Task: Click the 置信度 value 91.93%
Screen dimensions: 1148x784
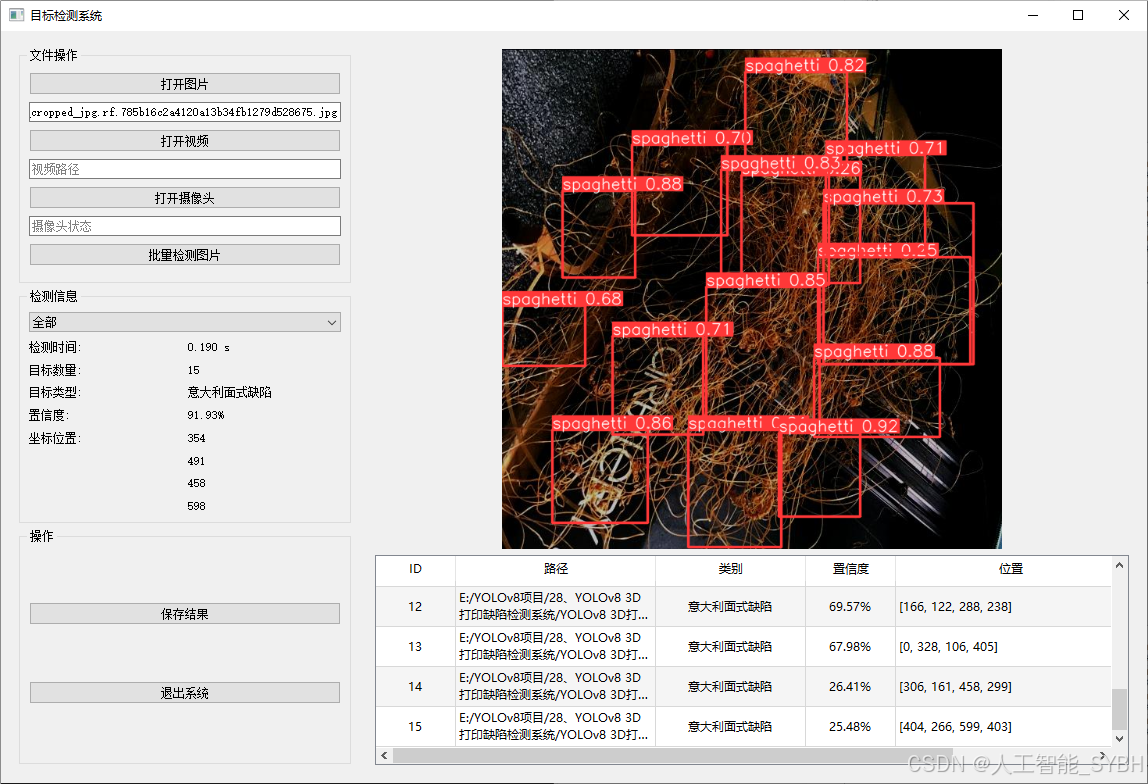Action: tap(206, 415)
